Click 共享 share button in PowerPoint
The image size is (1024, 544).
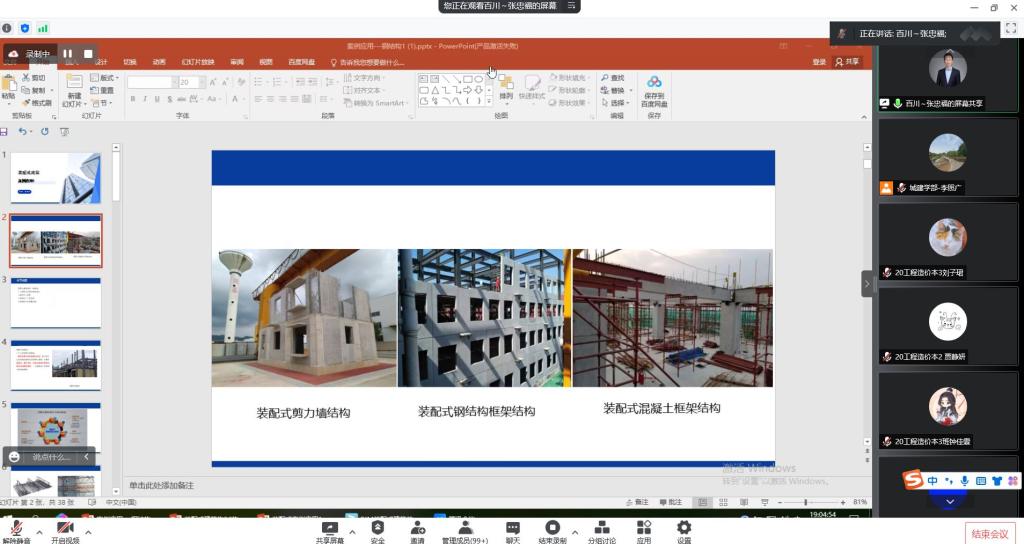[x=848, y=62]
